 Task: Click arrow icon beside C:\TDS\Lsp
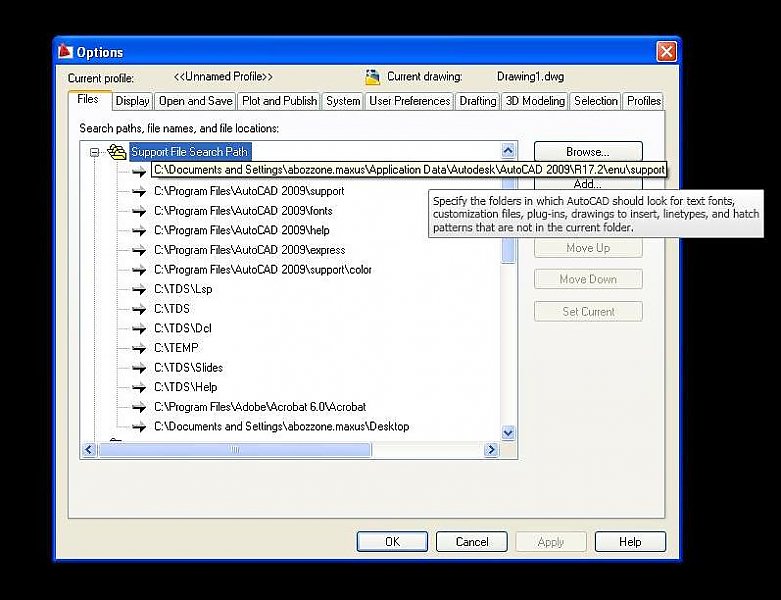(x=138, y=289)
